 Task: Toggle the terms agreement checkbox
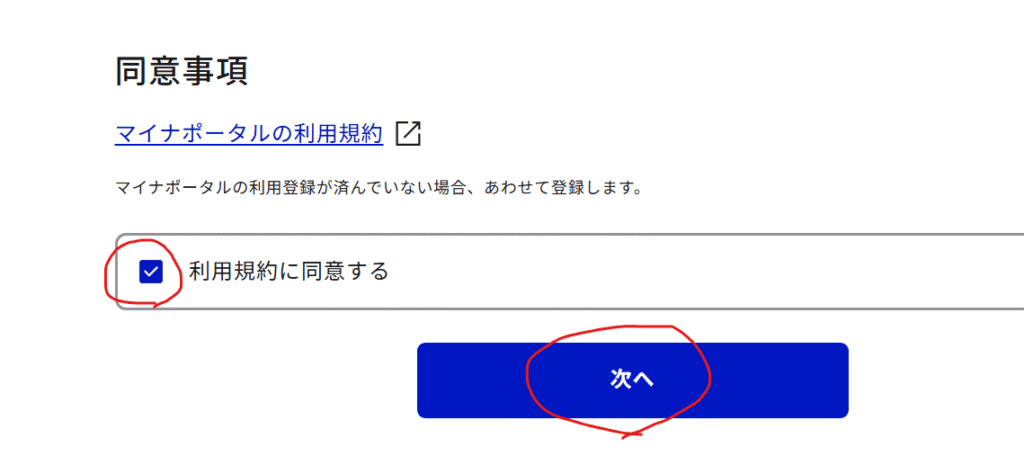[151, 272]
